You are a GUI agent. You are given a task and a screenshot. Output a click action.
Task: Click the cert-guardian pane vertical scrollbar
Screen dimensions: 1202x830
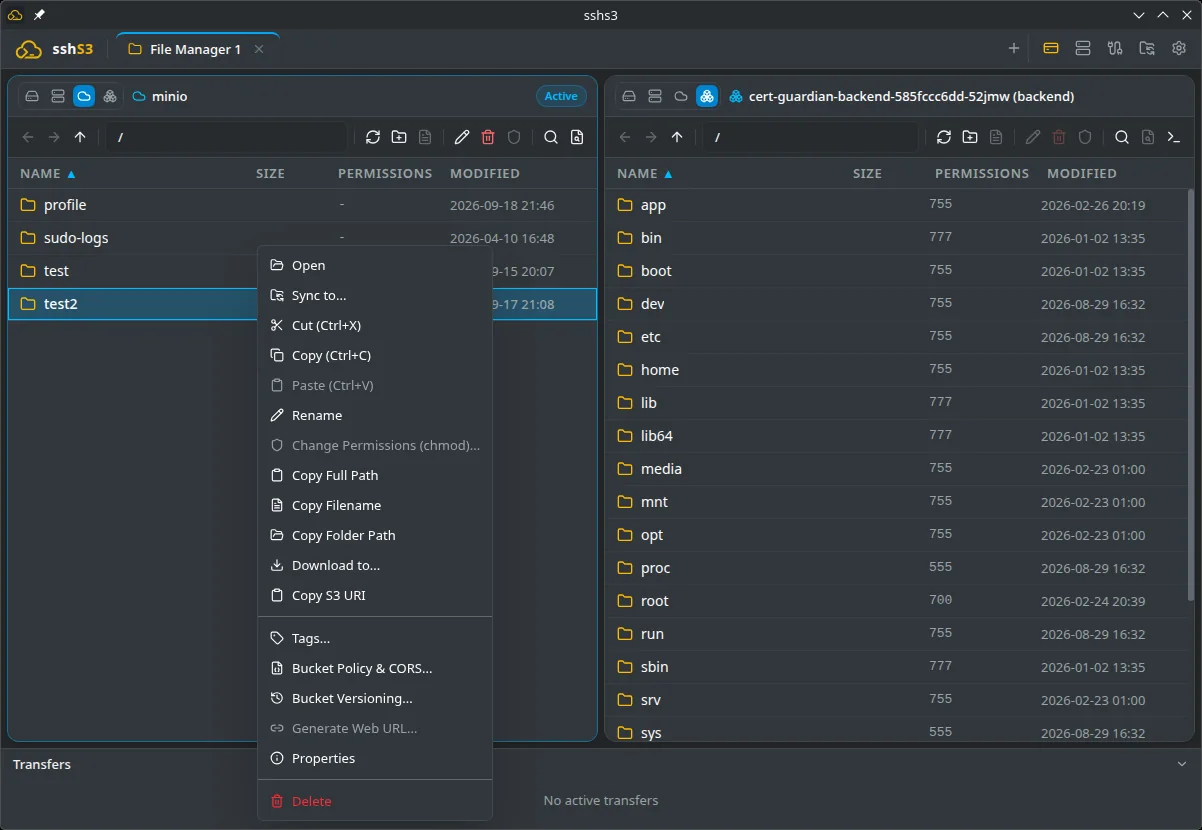tap(1190, 395)
